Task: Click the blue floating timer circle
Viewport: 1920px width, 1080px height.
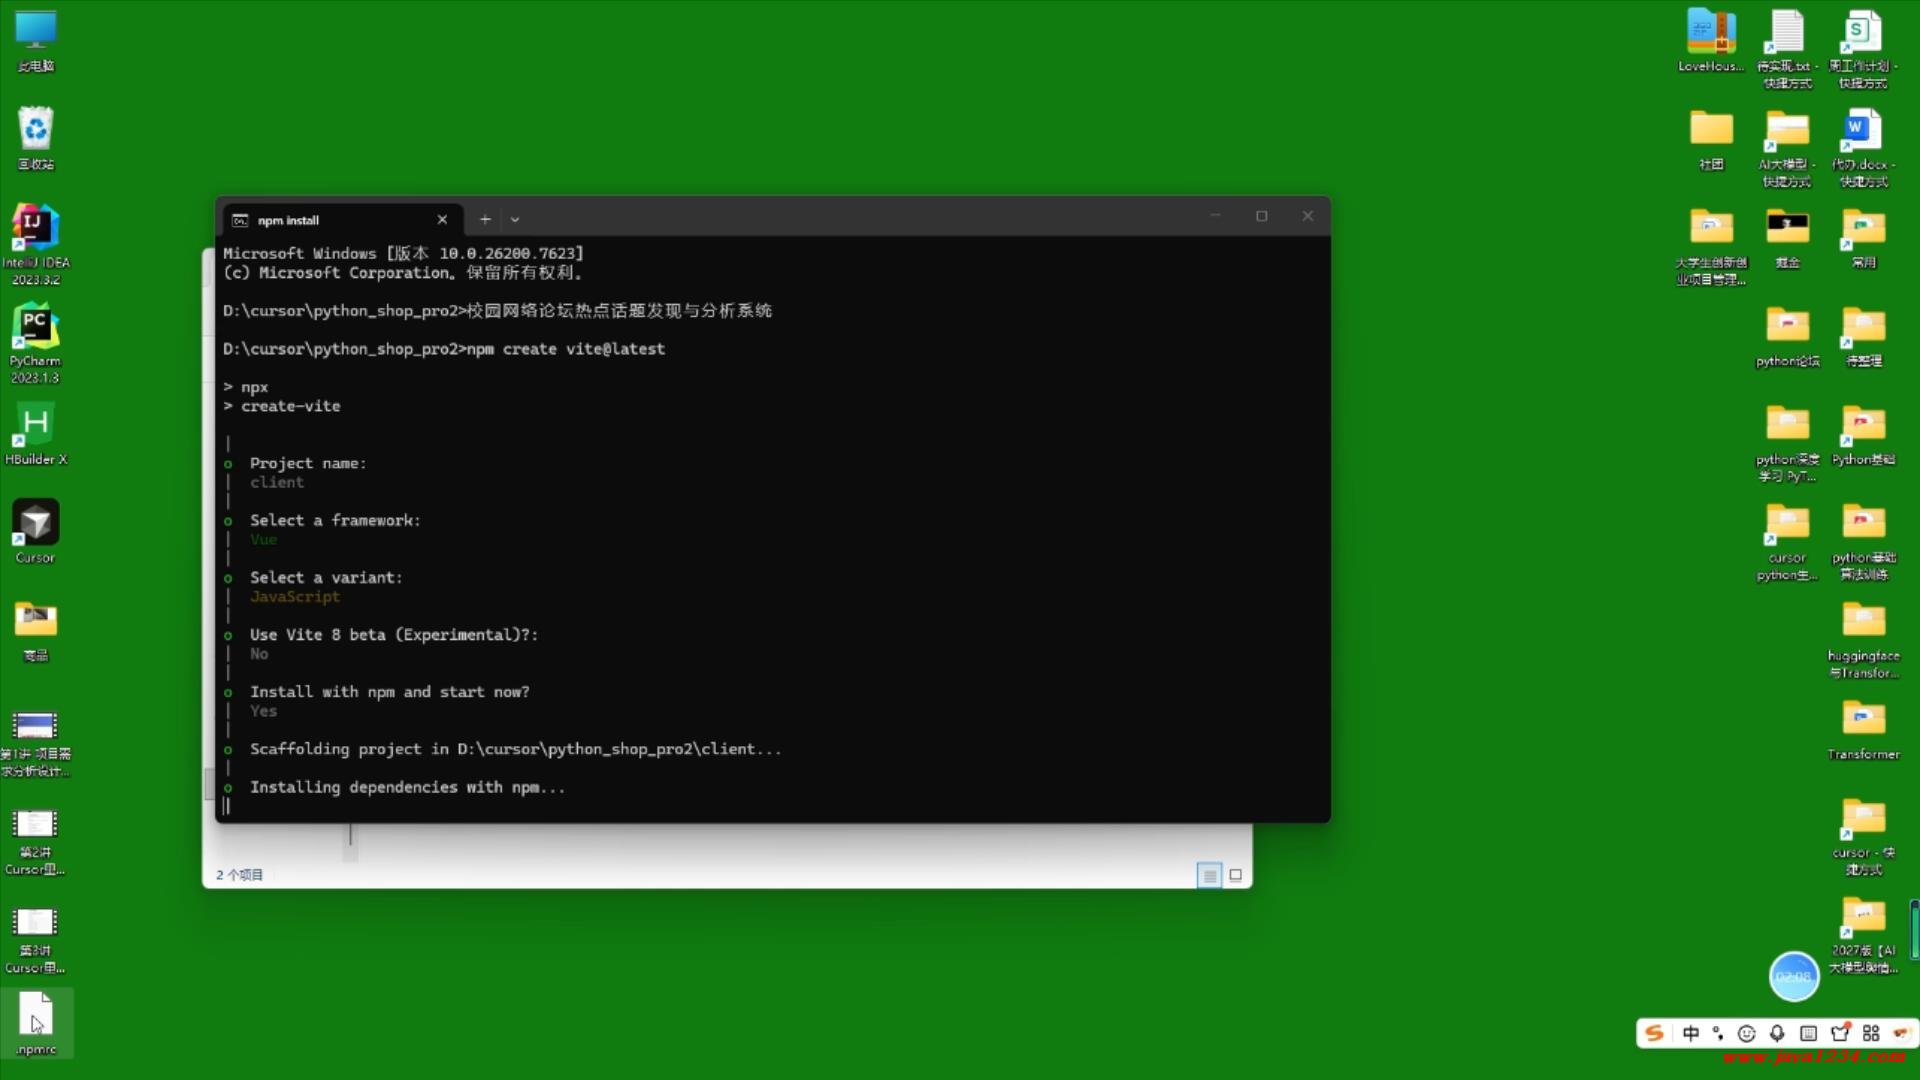Action: [1794, 976]
